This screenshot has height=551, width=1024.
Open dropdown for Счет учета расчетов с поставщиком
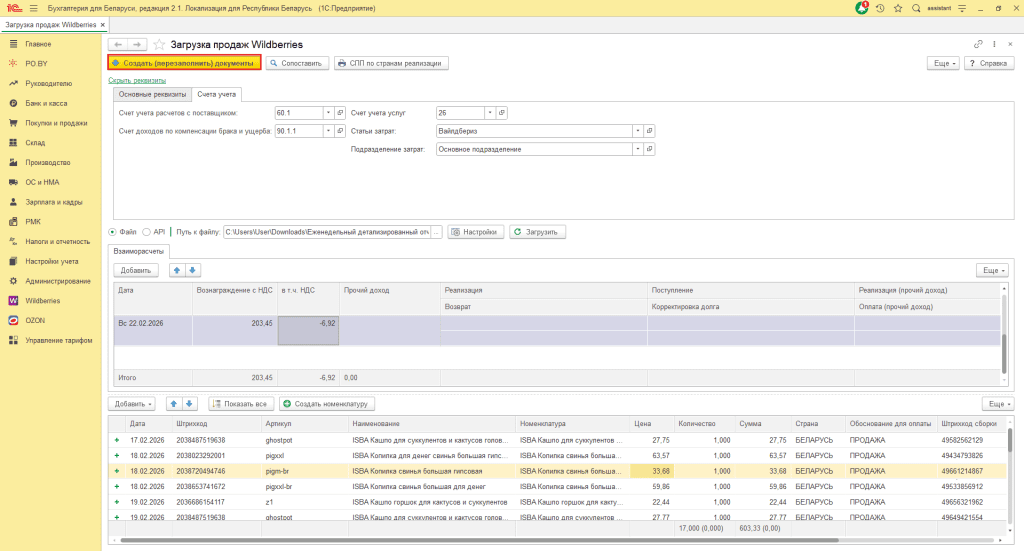(x=328, y=113)
